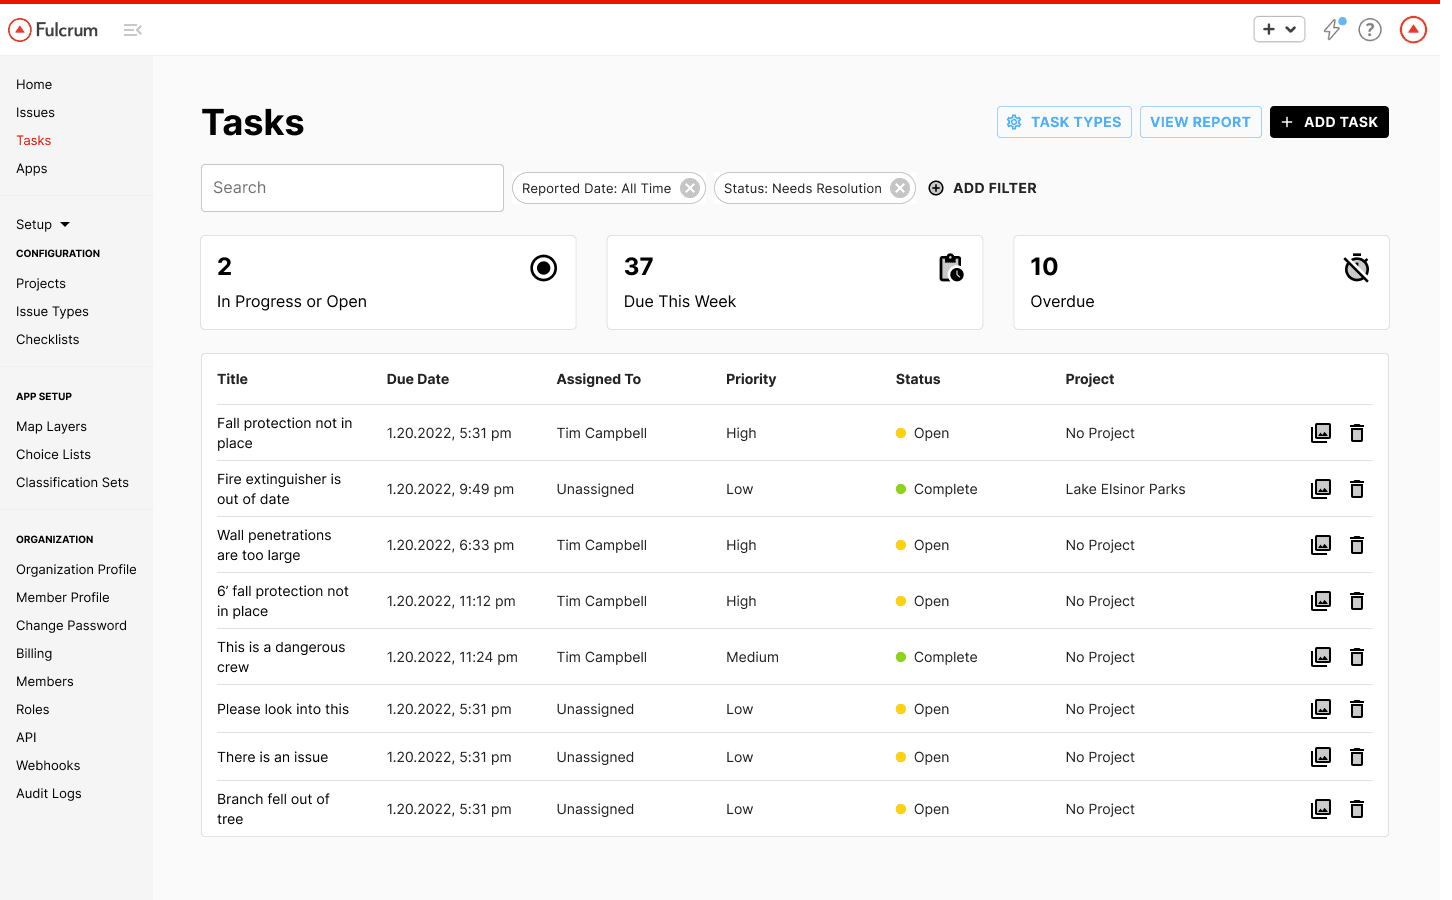Collapse the sidebar using the hamburger icon

[x=132, y=30]
